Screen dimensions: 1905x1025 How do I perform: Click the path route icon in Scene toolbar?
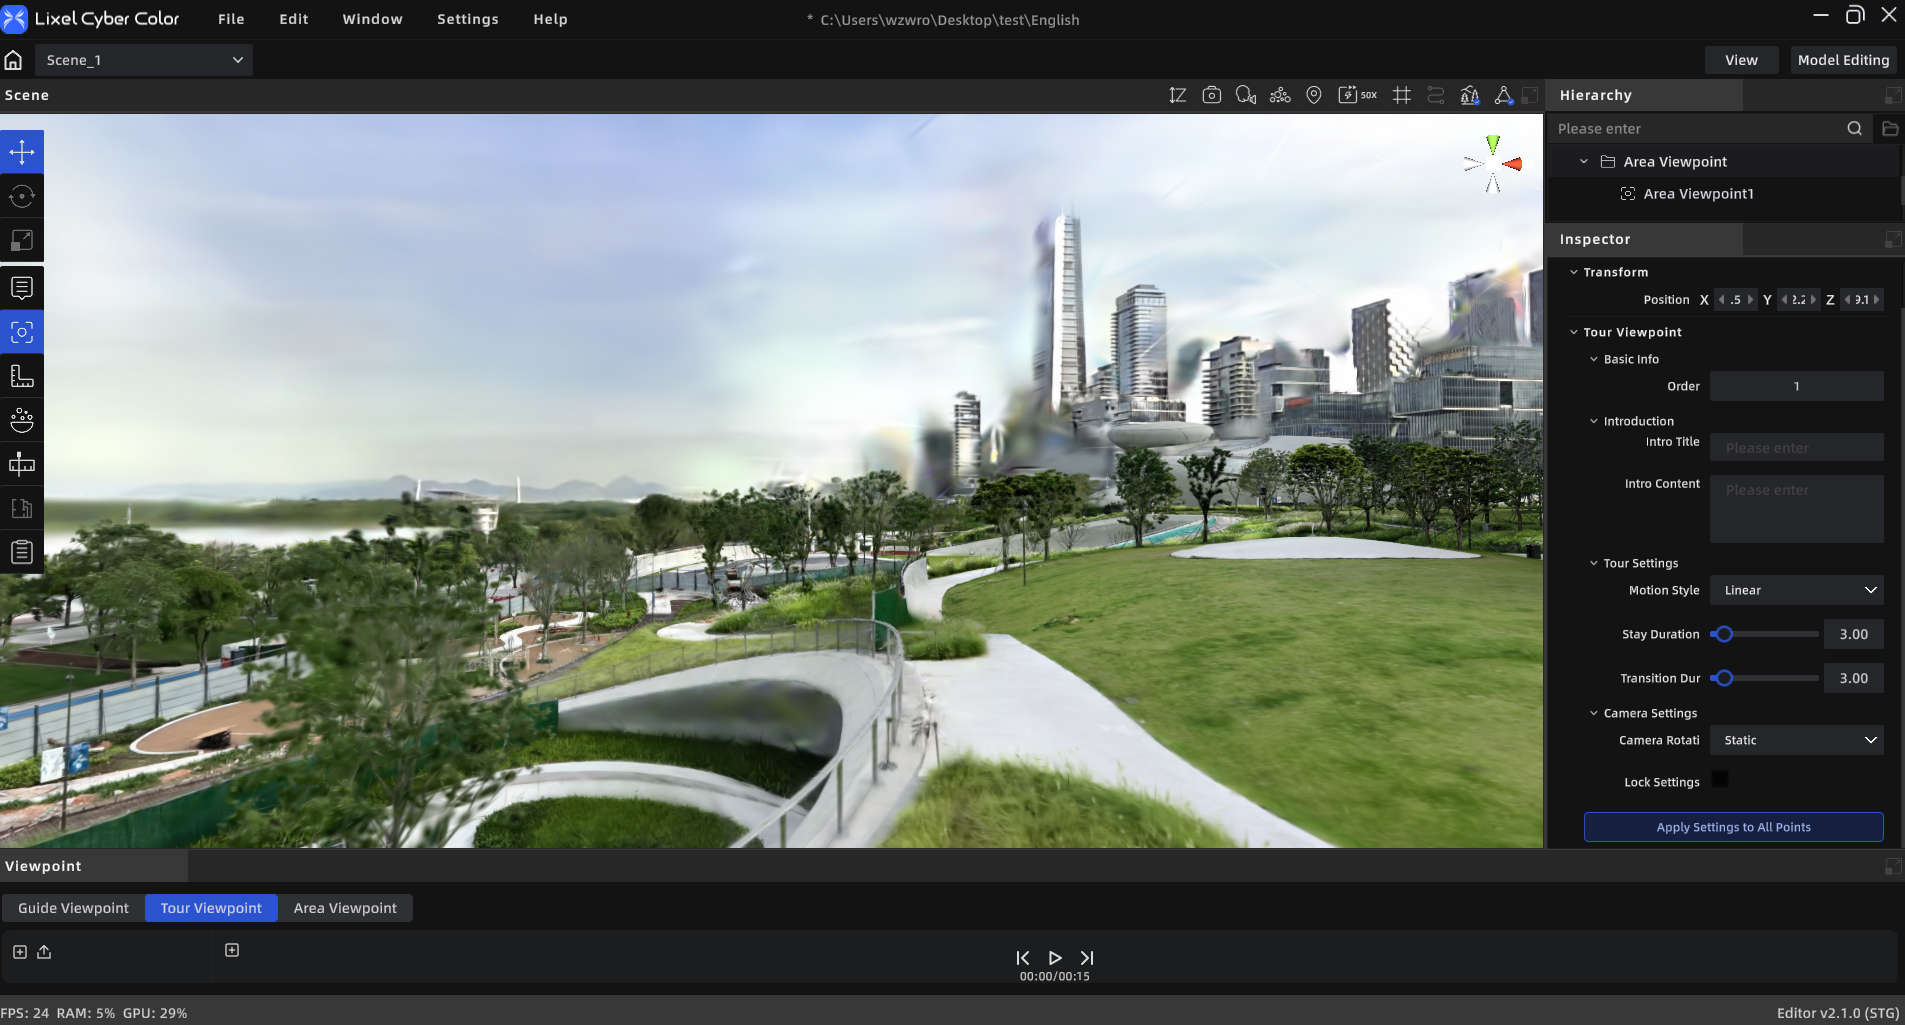point(1436,95)
